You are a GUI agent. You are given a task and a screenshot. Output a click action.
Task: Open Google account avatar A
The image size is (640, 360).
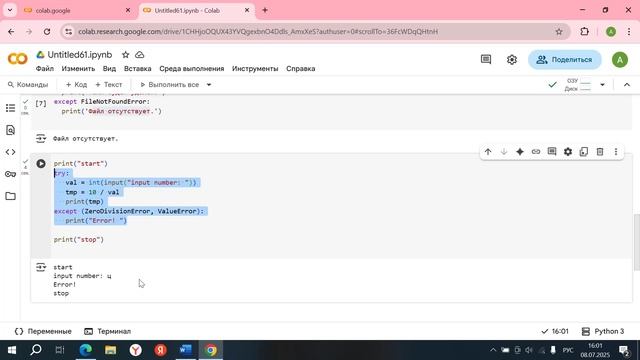[620, 60]
